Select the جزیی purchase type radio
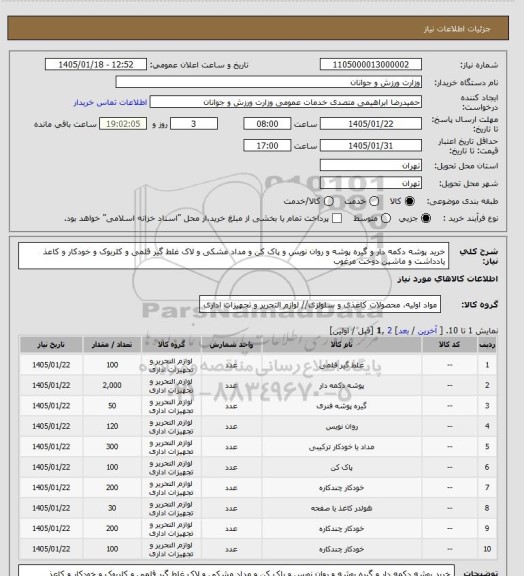Screen dimensions: 524x576 [x=426, y=218]
